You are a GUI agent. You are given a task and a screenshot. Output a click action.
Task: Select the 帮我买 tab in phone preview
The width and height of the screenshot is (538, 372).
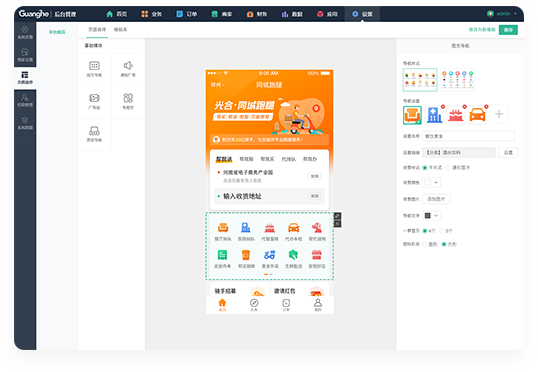pyautogui.click(x=267, y=159)
